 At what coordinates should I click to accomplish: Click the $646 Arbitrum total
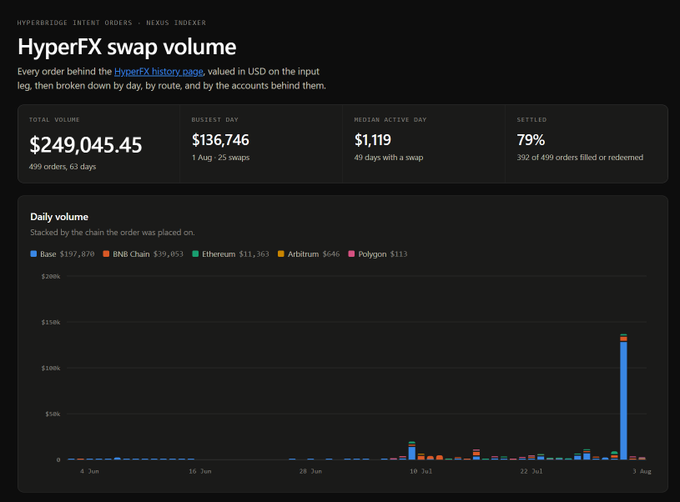331,254
